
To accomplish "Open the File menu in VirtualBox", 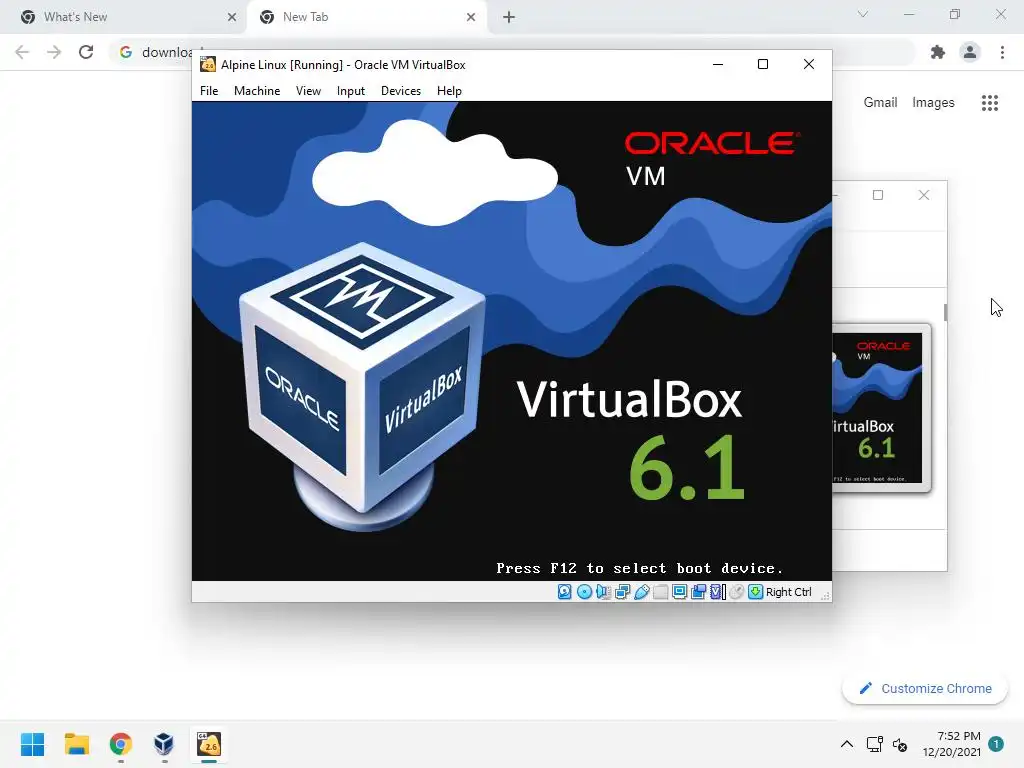I will click(x=209, y=91).
